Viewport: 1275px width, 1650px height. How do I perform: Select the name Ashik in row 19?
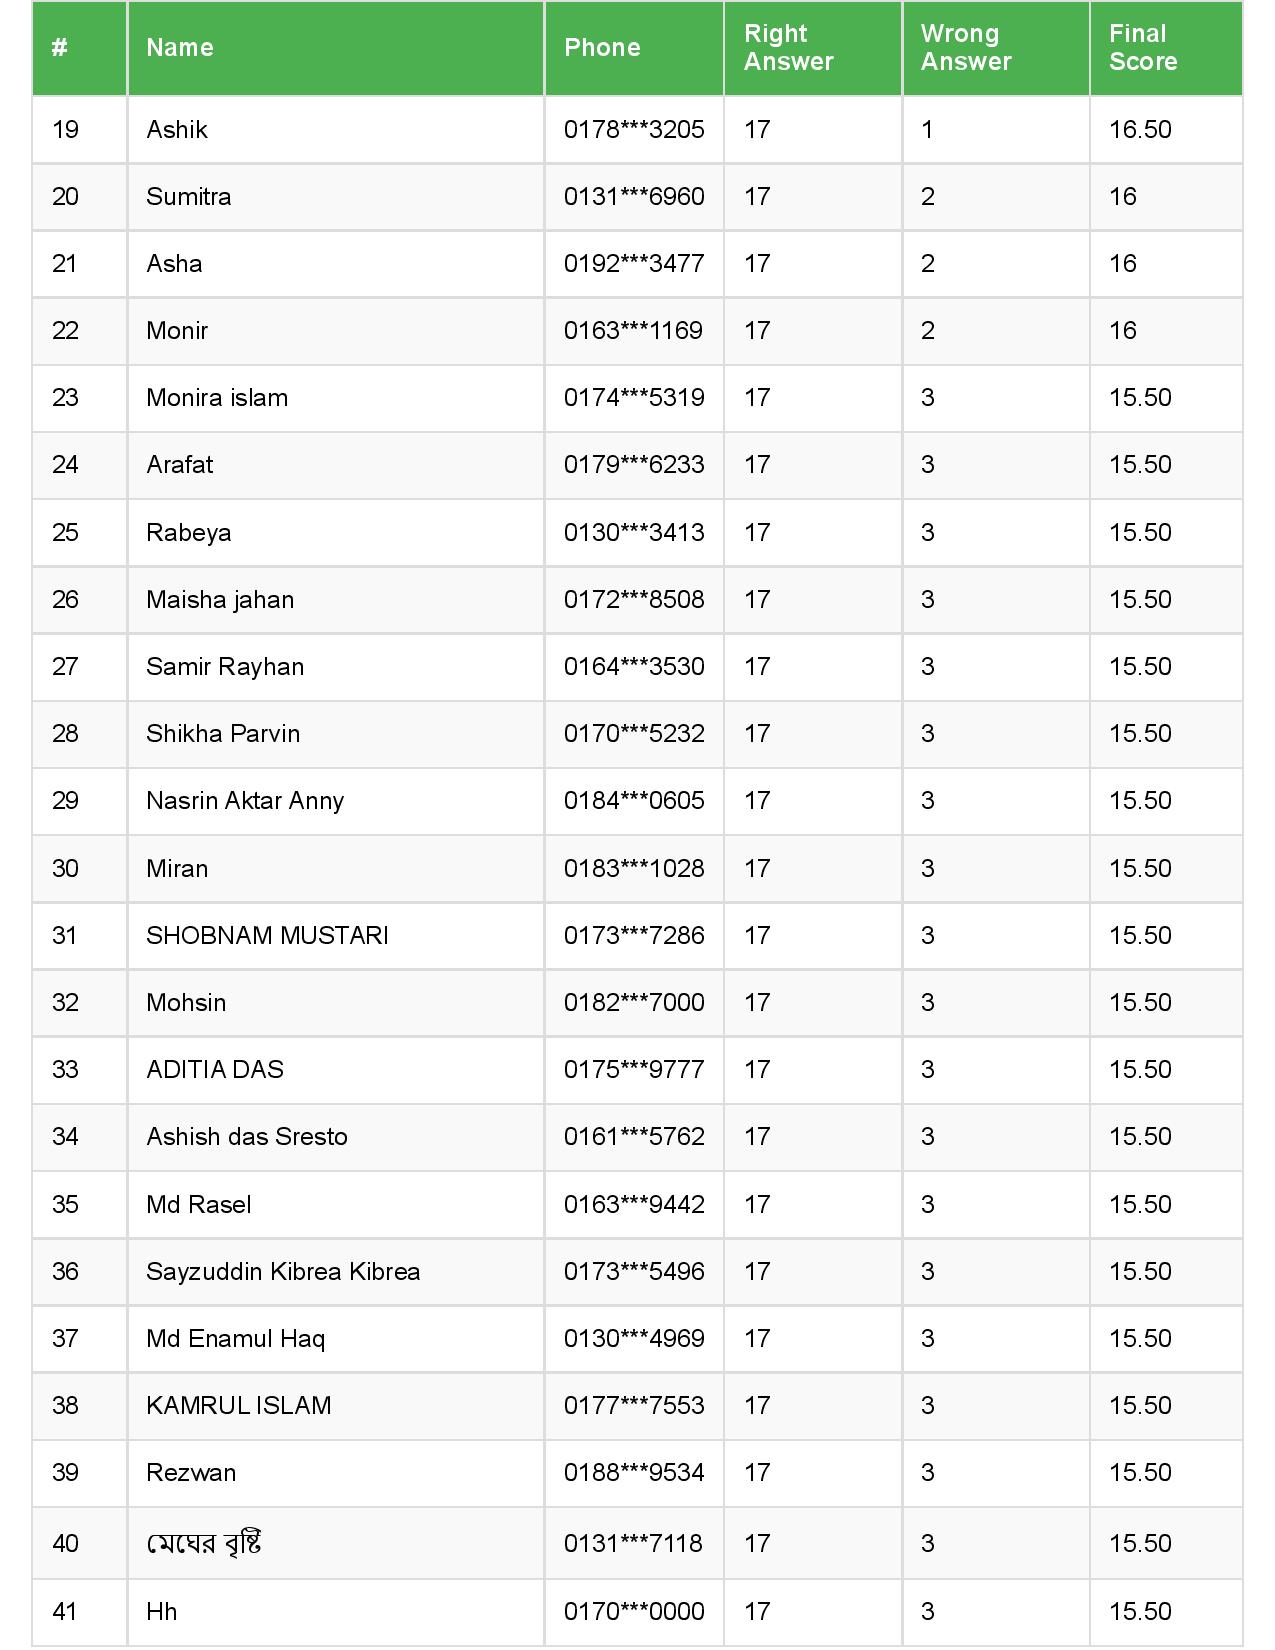[x=177, y=130]
